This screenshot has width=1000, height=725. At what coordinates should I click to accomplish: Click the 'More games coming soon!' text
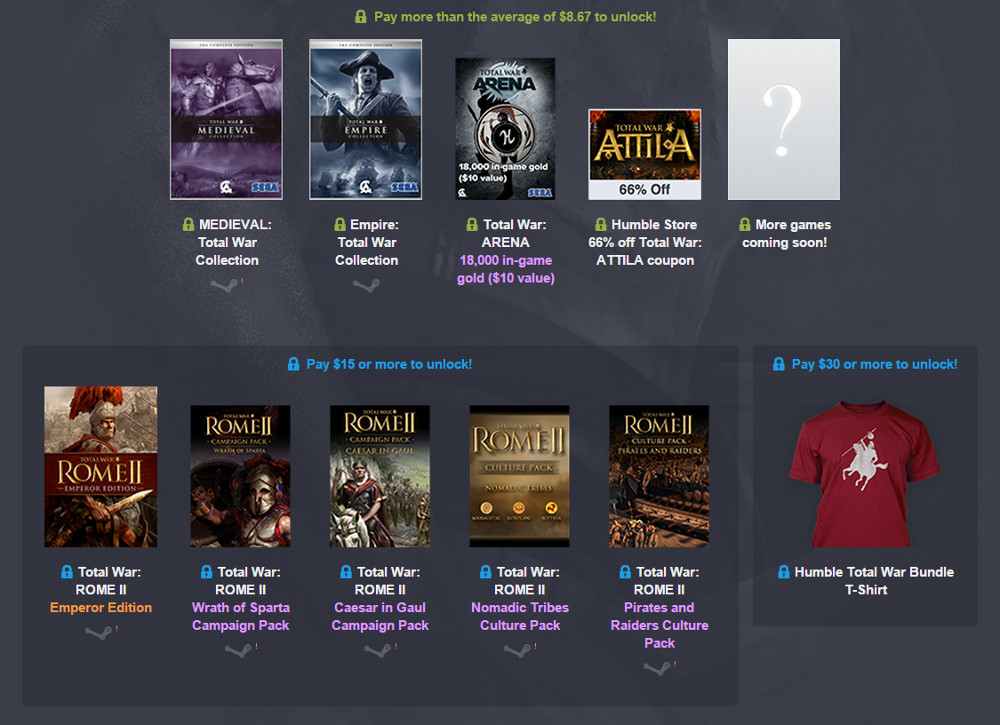[786, 233]
